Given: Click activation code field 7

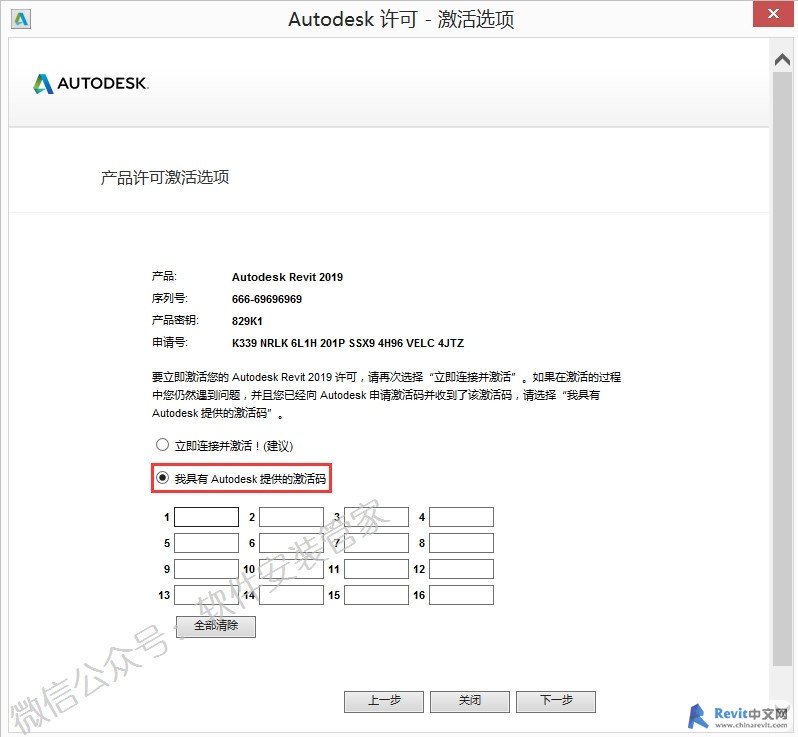Looking at the screenshot, I should (376, 543).
